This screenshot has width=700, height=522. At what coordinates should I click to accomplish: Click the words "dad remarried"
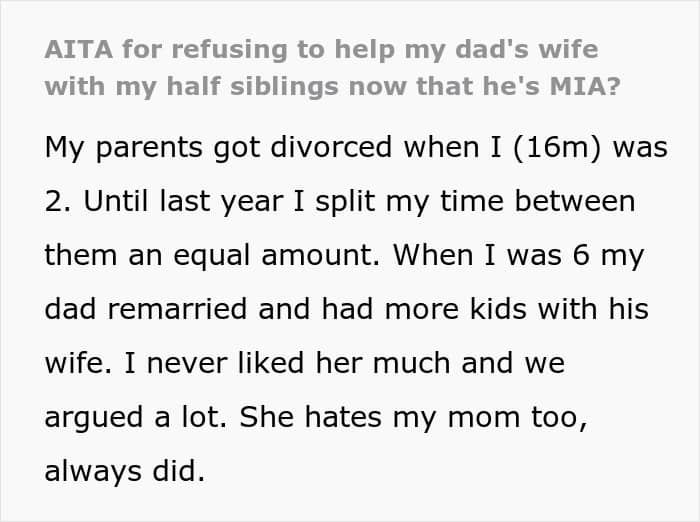tap(146, 309)
